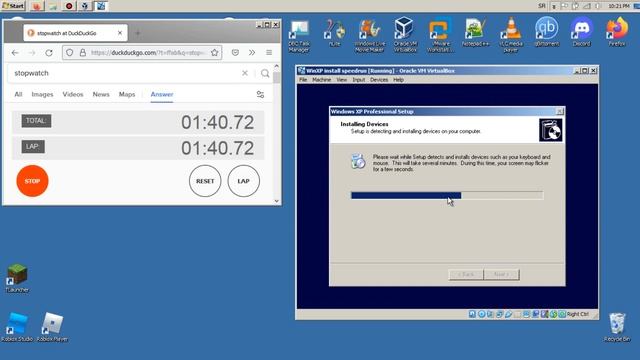The width and height of the screenshot is (640, 360).
Task: Clear the stopwatch search query
Action: (245, 73)
